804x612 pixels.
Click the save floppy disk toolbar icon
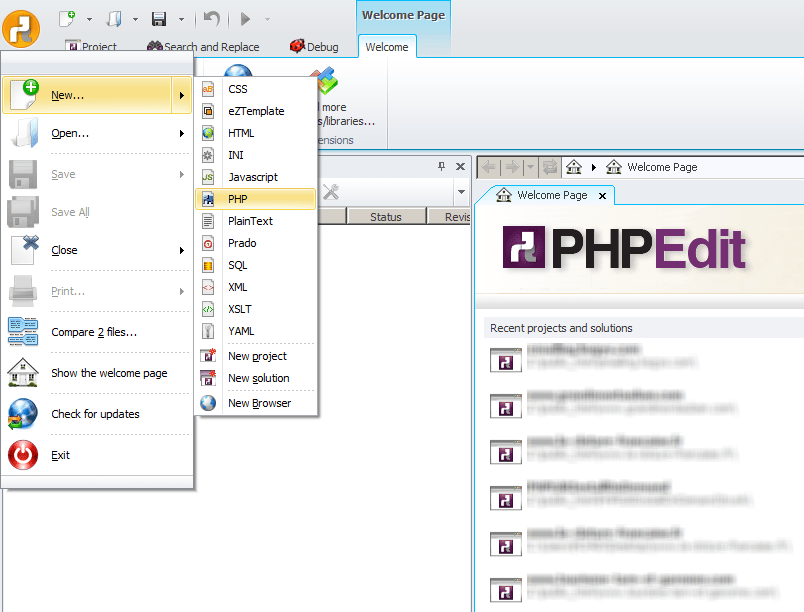(159, 19)
